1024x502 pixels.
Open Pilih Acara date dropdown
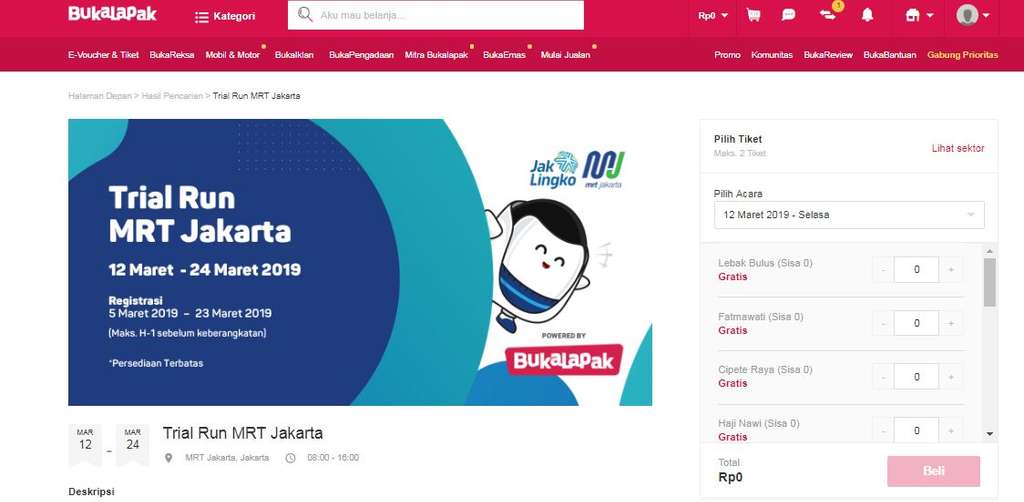point(849,215)
